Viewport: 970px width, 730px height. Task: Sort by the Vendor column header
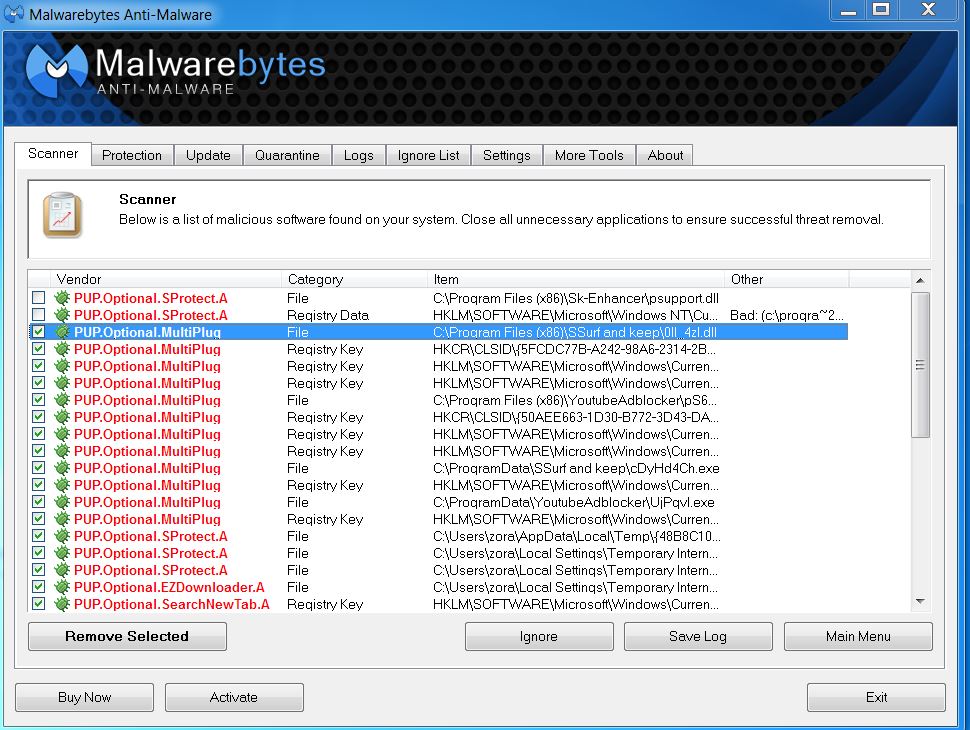click(x=165, y=279)
